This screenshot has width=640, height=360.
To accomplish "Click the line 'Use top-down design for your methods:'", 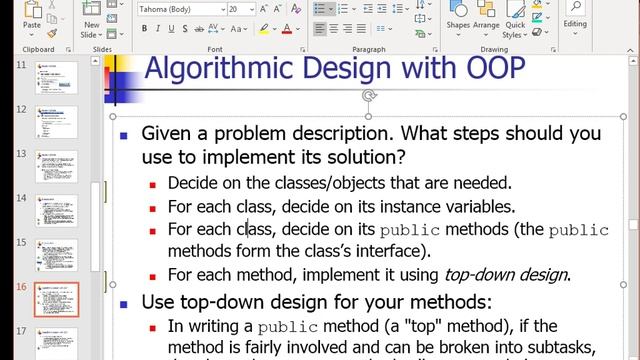I will click(x=317, y=302).
